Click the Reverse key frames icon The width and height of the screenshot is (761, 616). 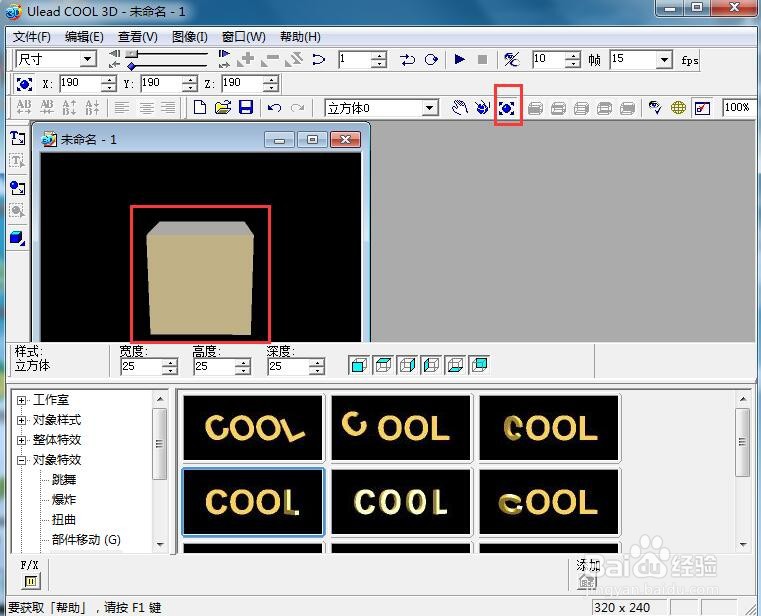coord(294,59)
